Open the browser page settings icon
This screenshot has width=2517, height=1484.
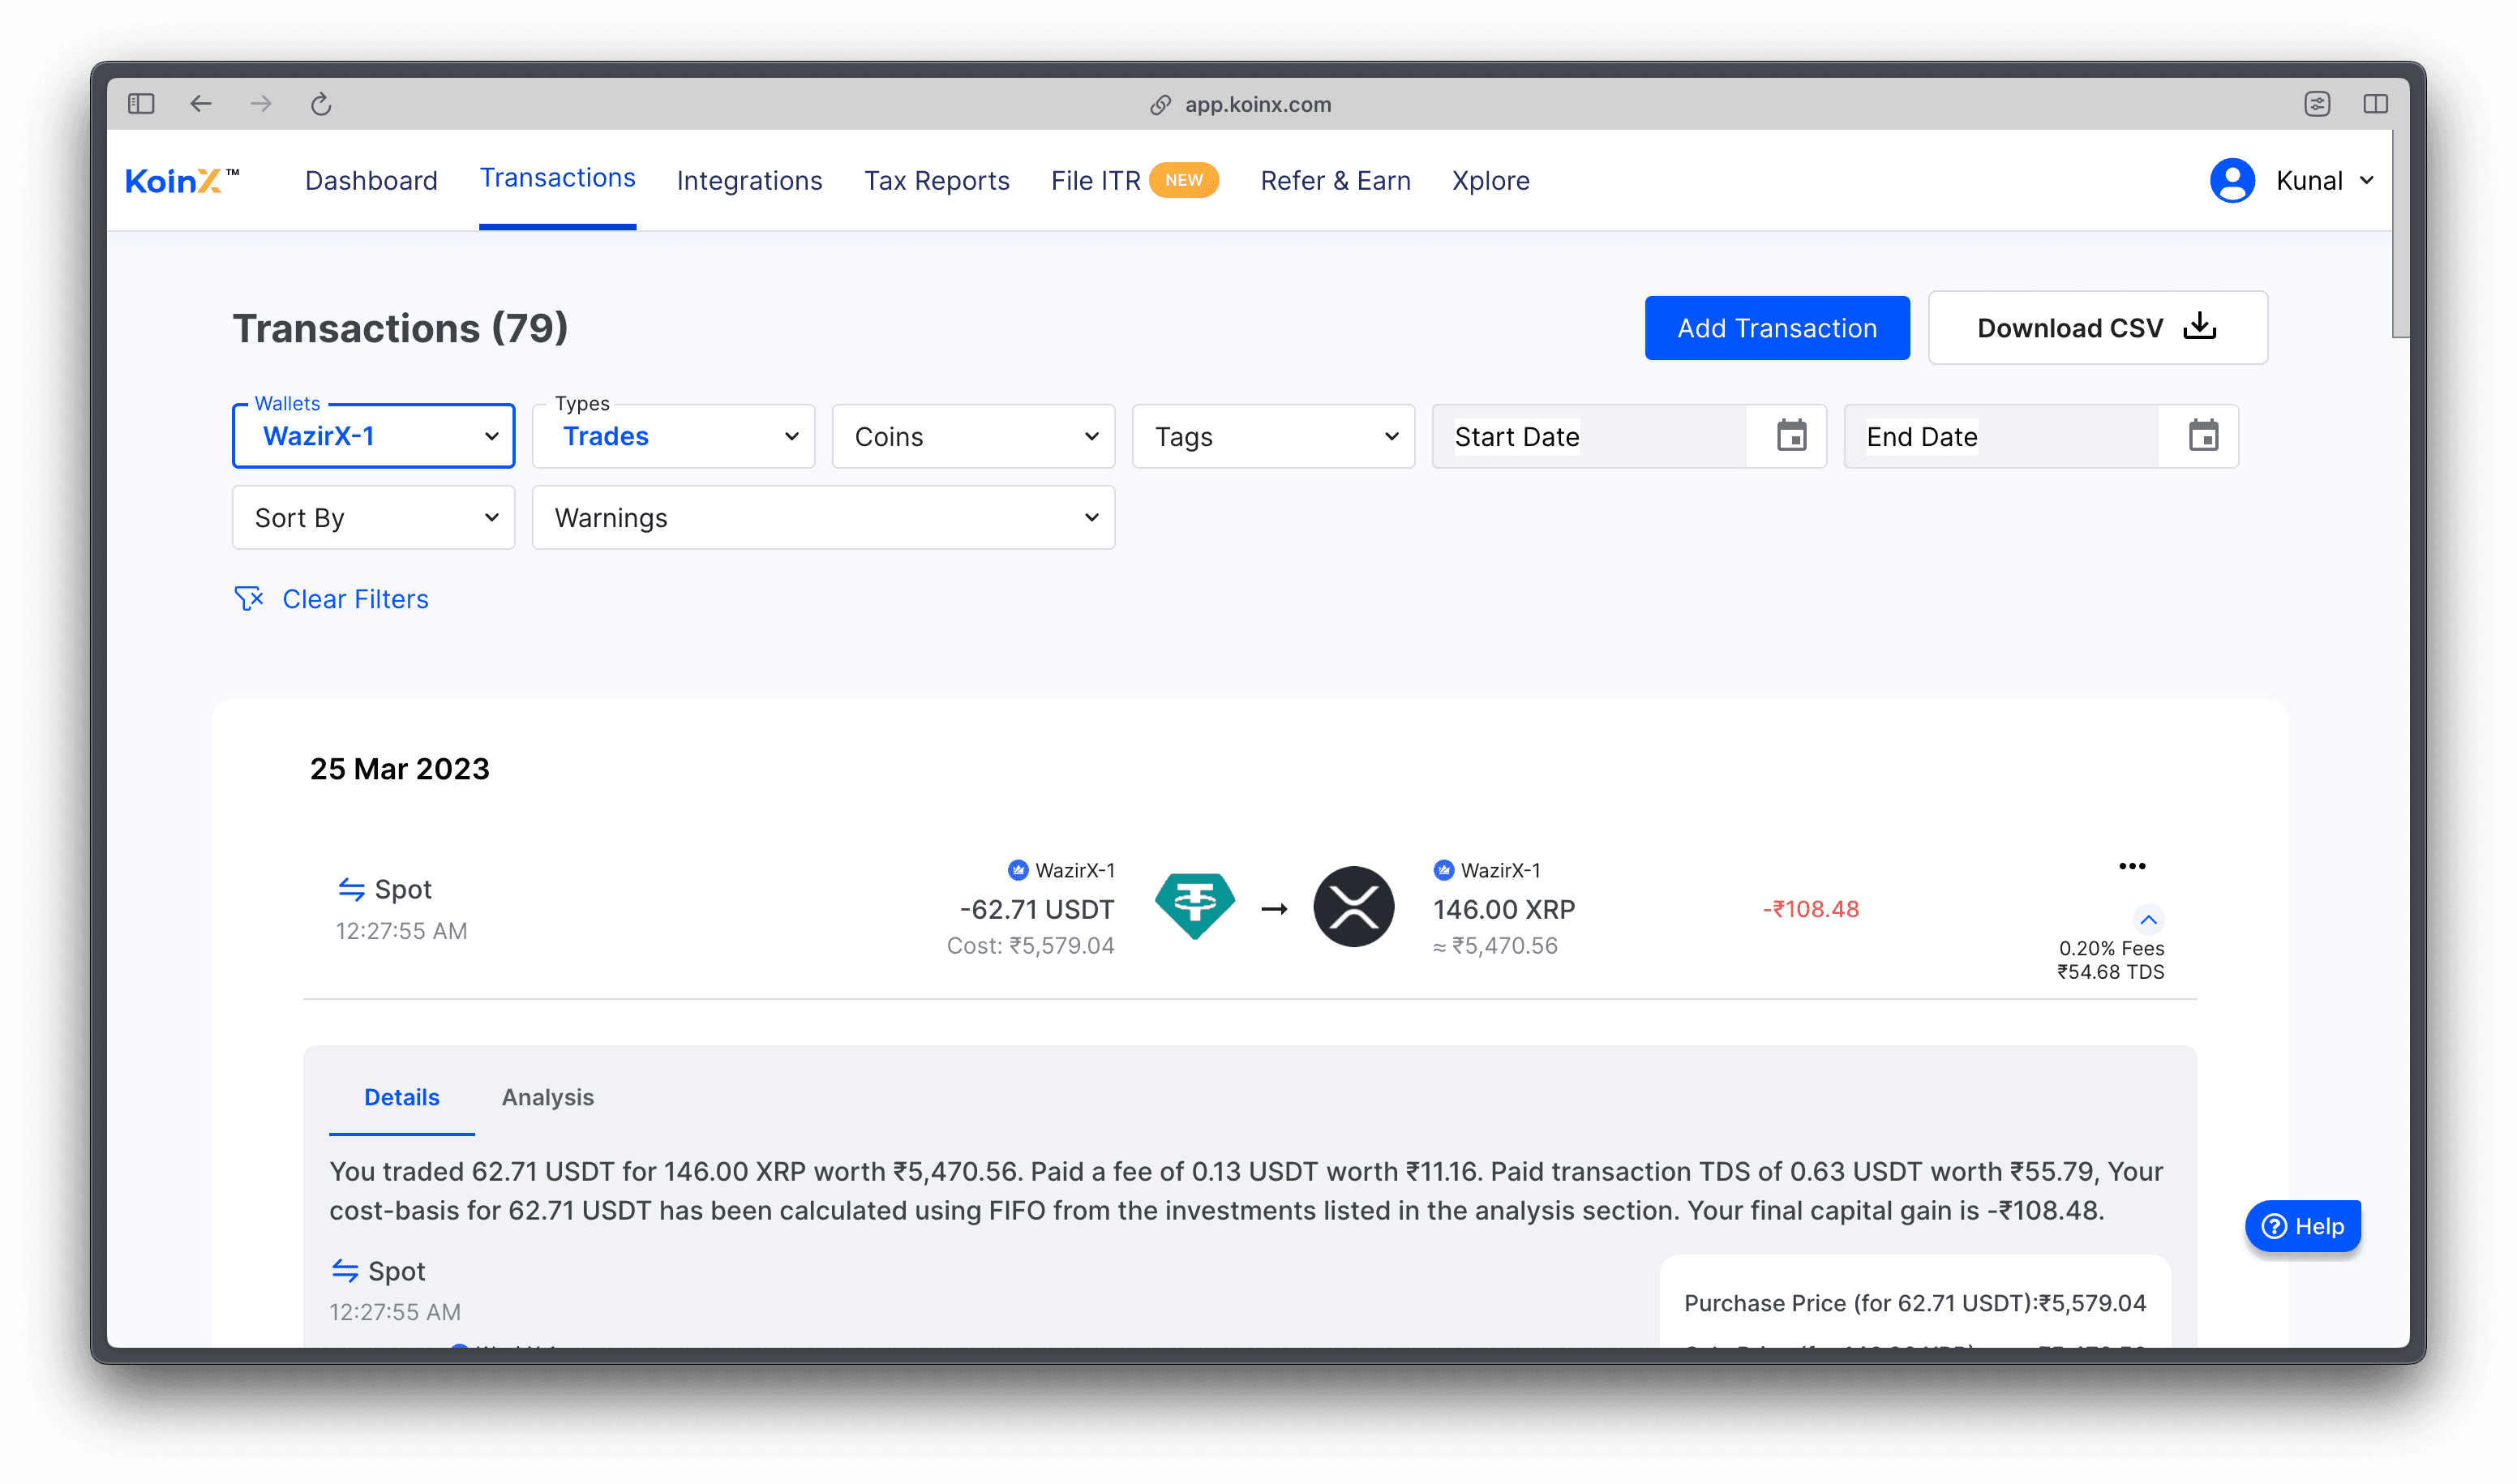2317,104
